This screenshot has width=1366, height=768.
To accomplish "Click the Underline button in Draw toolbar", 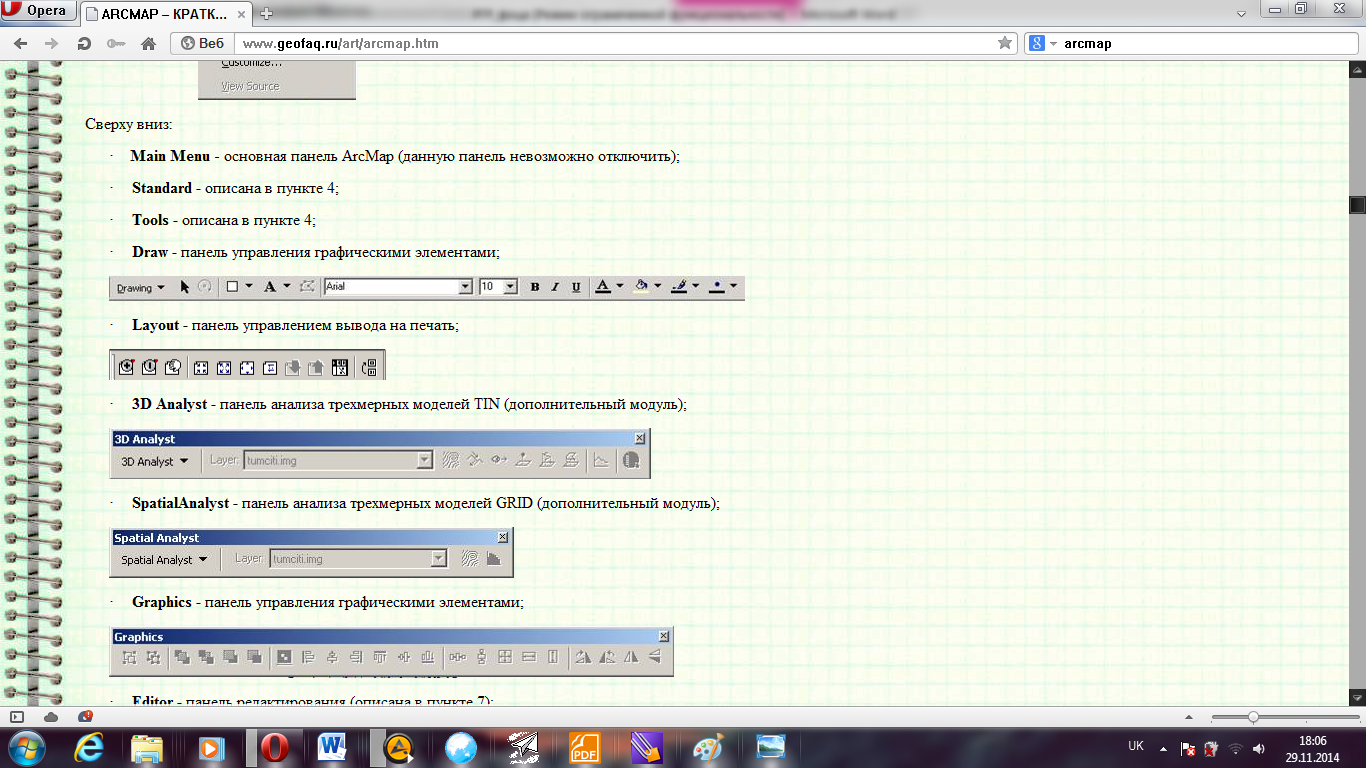I will click(576, 287).
